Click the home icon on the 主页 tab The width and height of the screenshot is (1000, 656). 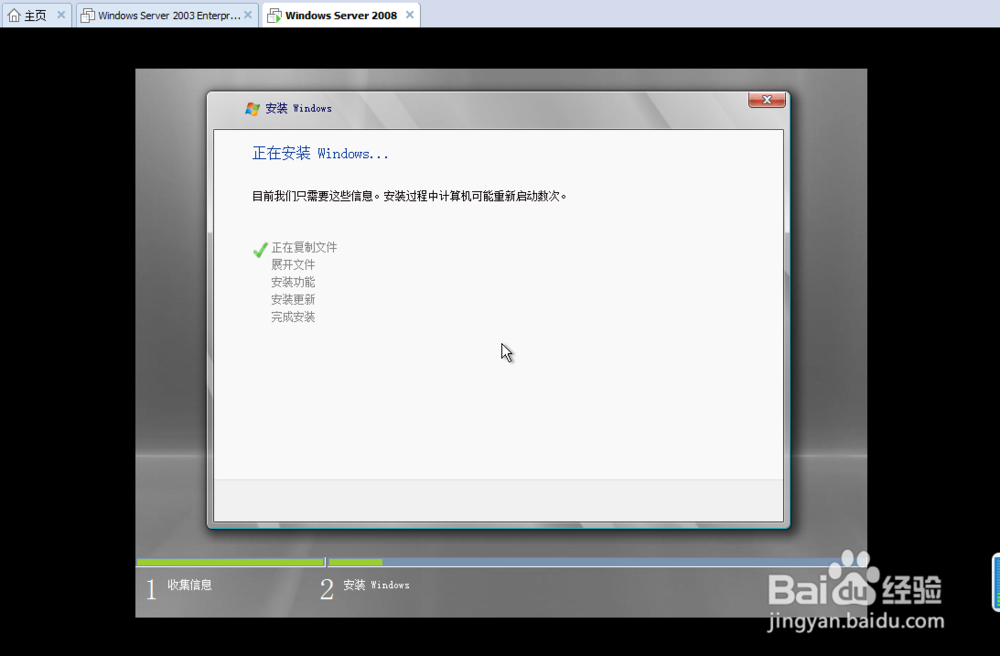(12, 15)
